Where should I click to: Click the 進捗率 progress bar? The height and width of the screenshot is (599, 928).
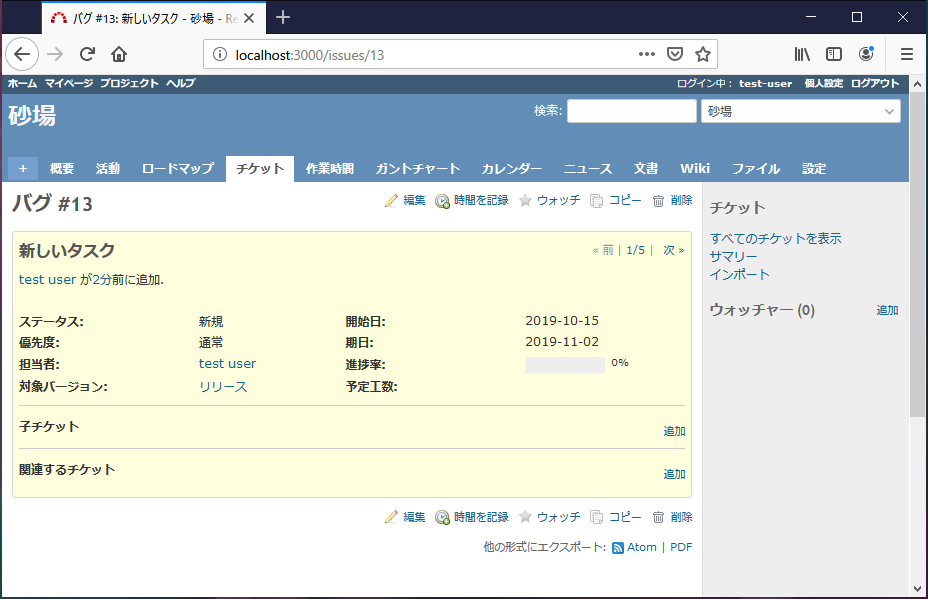[x=565, y=365]
